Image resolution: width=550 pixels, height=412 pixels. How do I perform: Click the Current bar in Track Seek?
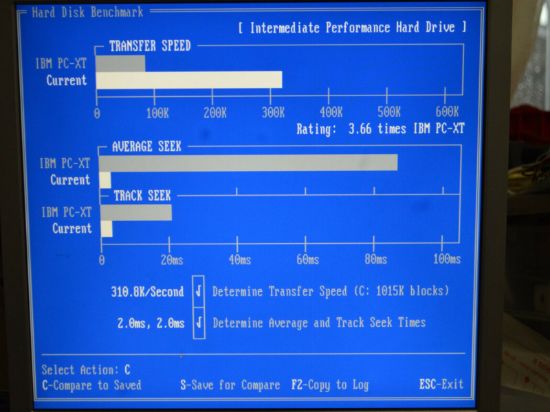pos(107,229)
